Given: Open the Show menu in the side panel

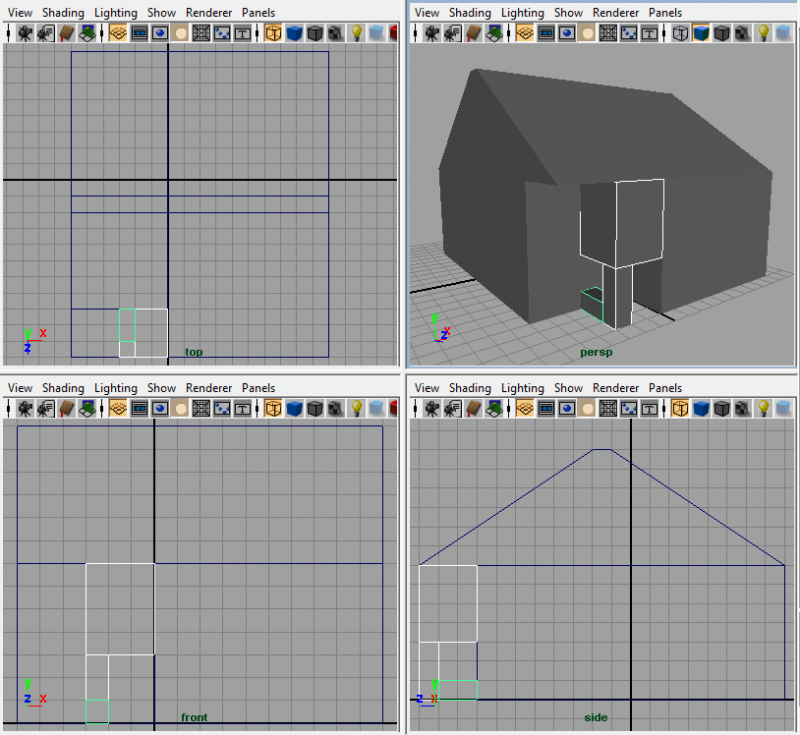Looking at the screenshot, I should click(x=568, y=387).
